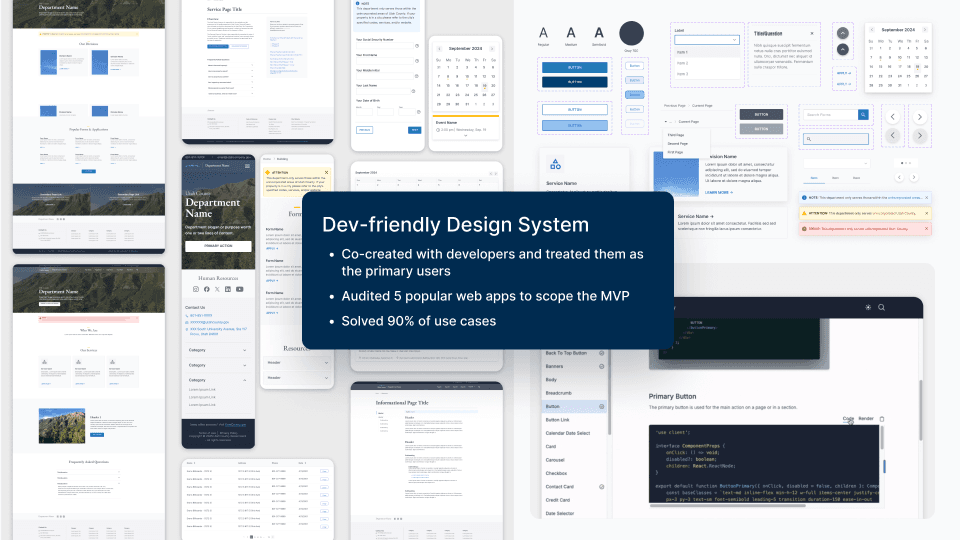Copy code with the clipboard icon beside Render
Screen dimensions: 960x540
(x=882, y=419)
